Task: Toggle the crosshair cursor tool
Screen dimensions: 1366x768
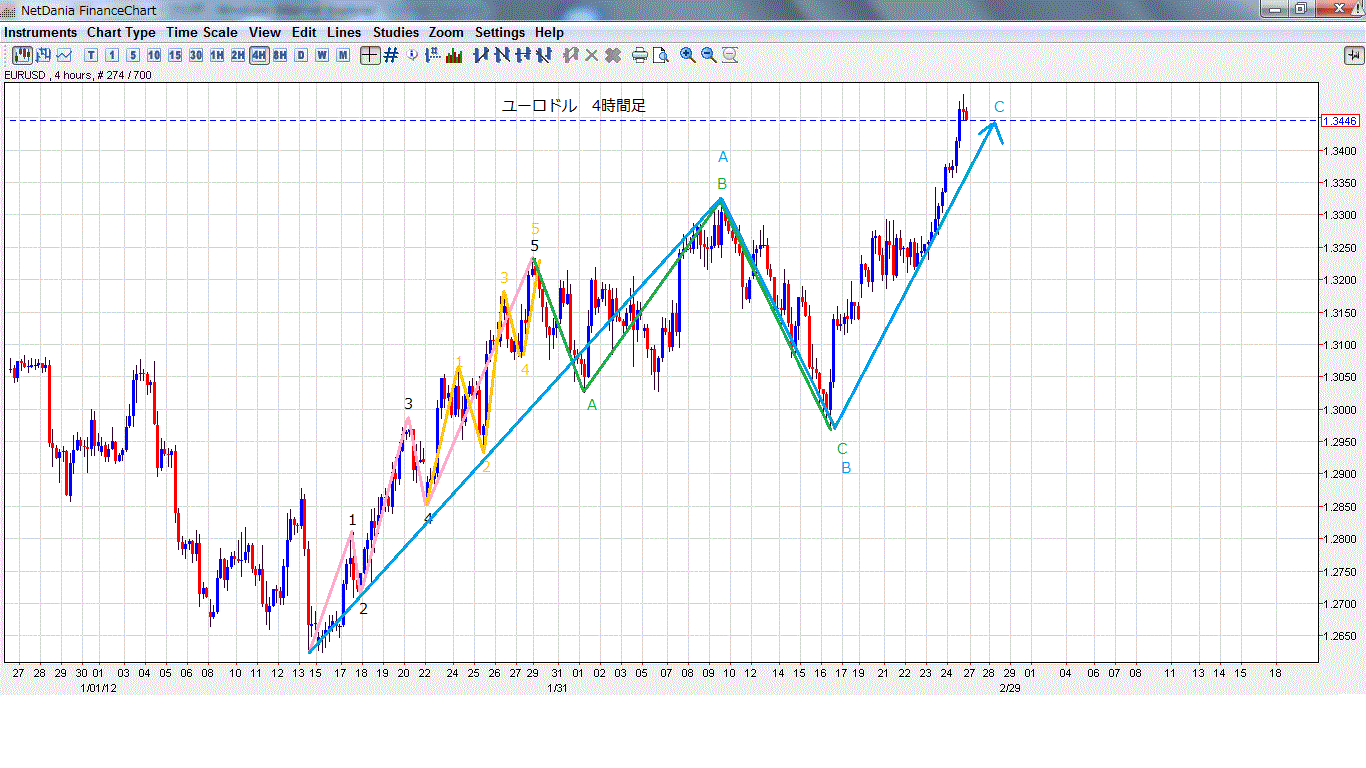Action: click(370, 55)
